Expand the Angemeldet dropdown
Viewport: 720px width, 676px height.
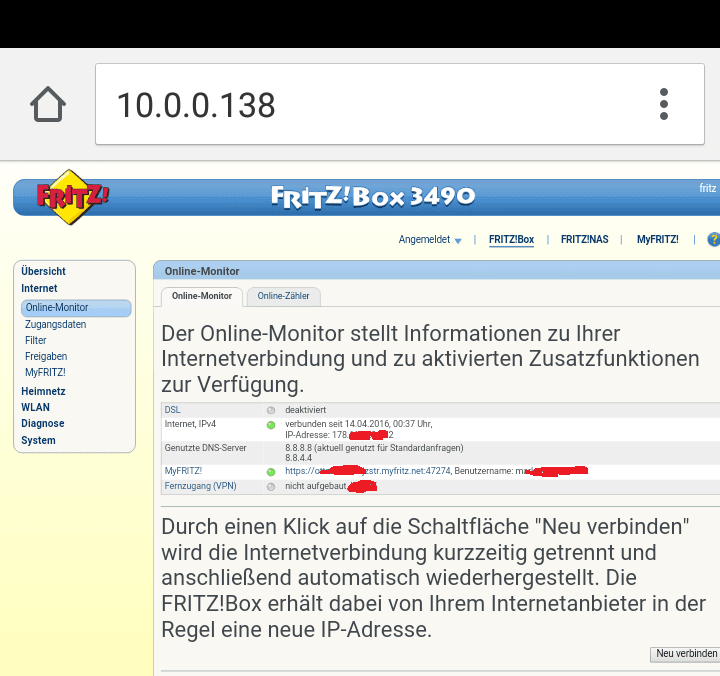(x=430, y=240)
